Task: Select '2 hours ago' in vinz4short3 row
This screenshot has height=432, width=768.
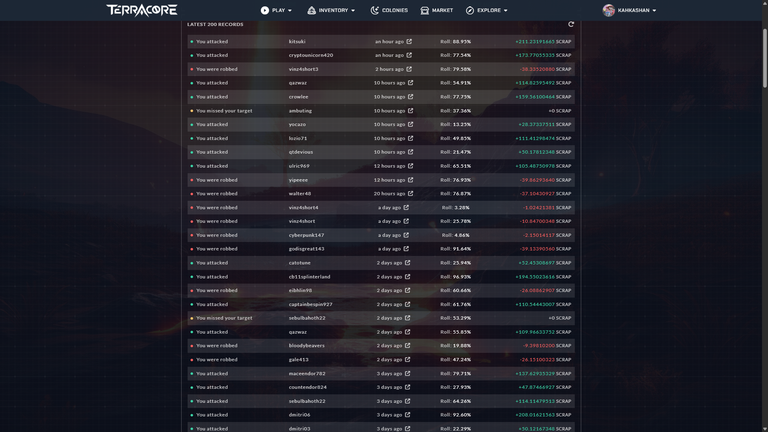Action: click(x=389, y=69)
